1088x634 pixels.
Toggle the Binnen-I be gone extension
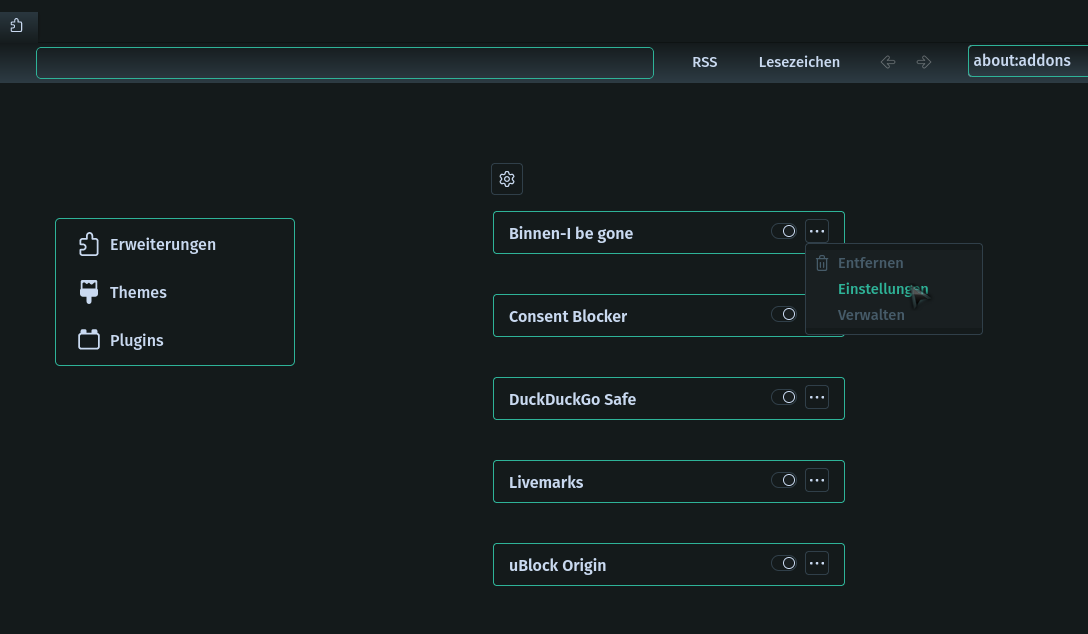[783, 232]
